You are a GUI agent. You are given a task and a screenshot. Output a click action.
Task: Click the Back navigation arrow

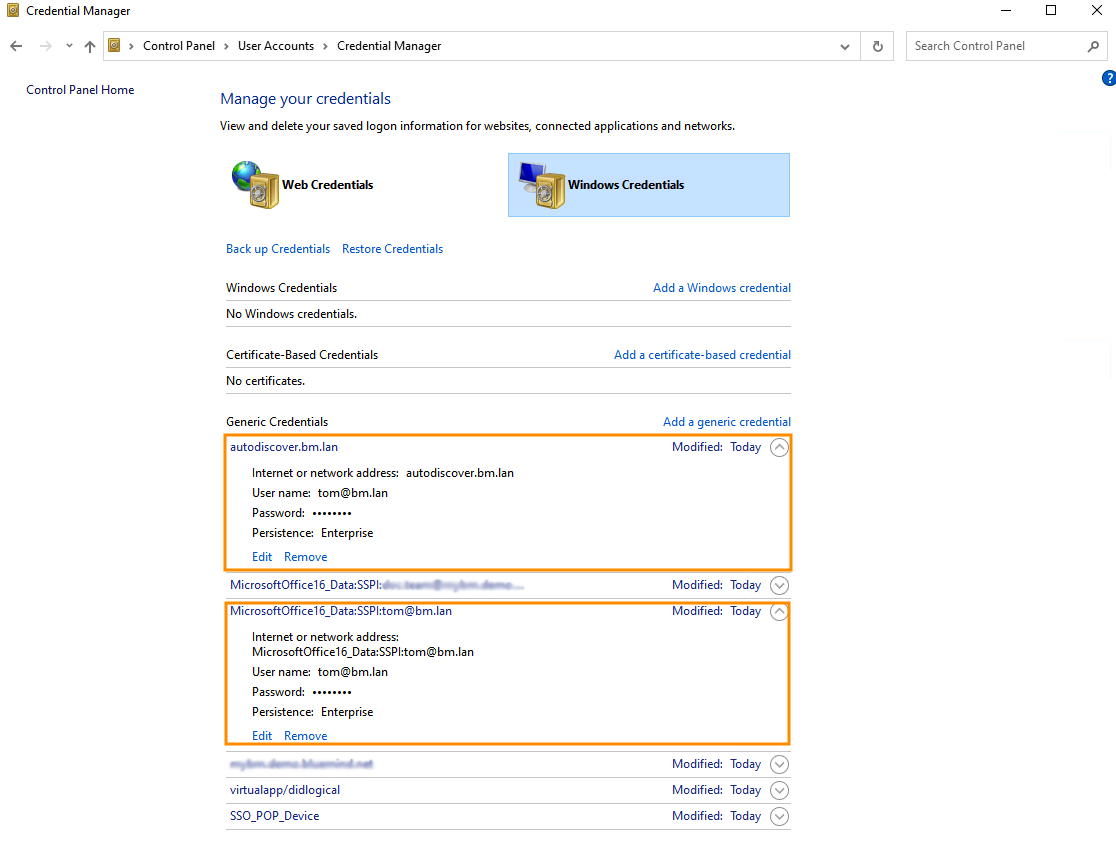(x=16, y=46)
